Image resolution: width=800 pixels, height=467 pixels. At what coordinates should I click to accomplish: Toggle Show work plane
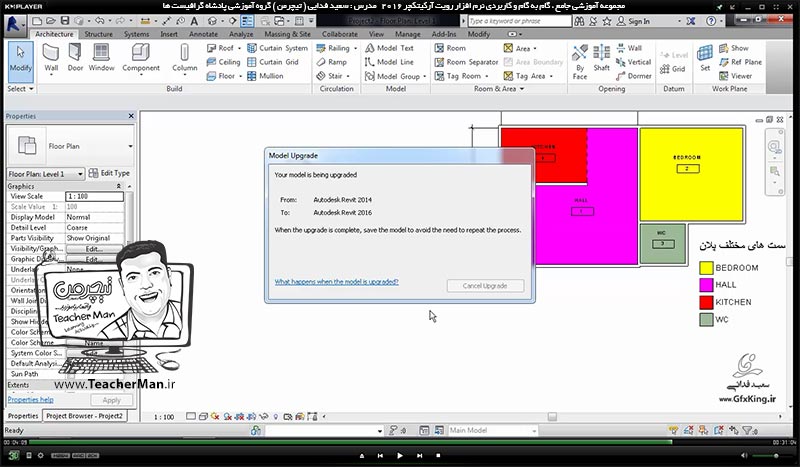coord(734,48)
